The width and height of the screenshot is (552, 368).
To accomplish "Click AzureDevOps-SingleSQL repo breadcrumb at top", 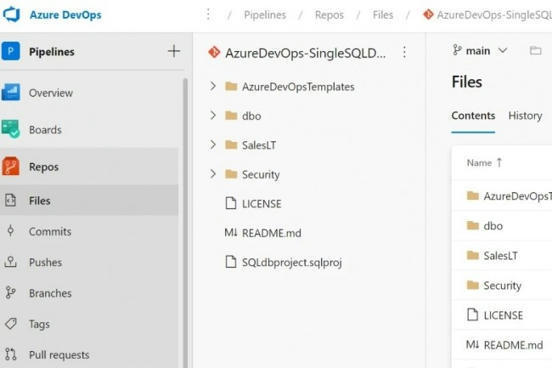I will [x=488, y=15].
